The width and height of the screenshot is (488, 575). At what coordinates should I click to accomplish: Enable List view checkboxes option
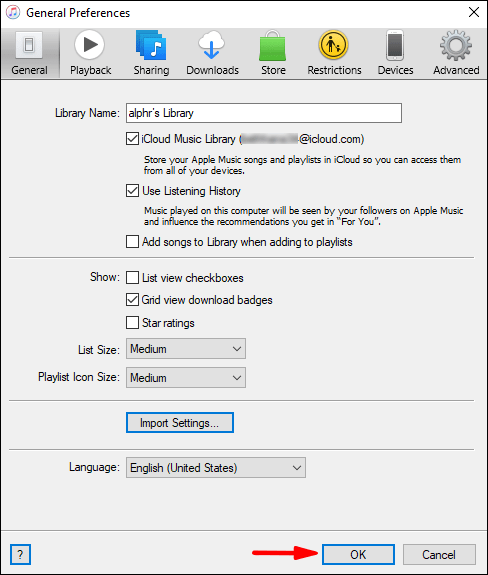click(132, 278)
